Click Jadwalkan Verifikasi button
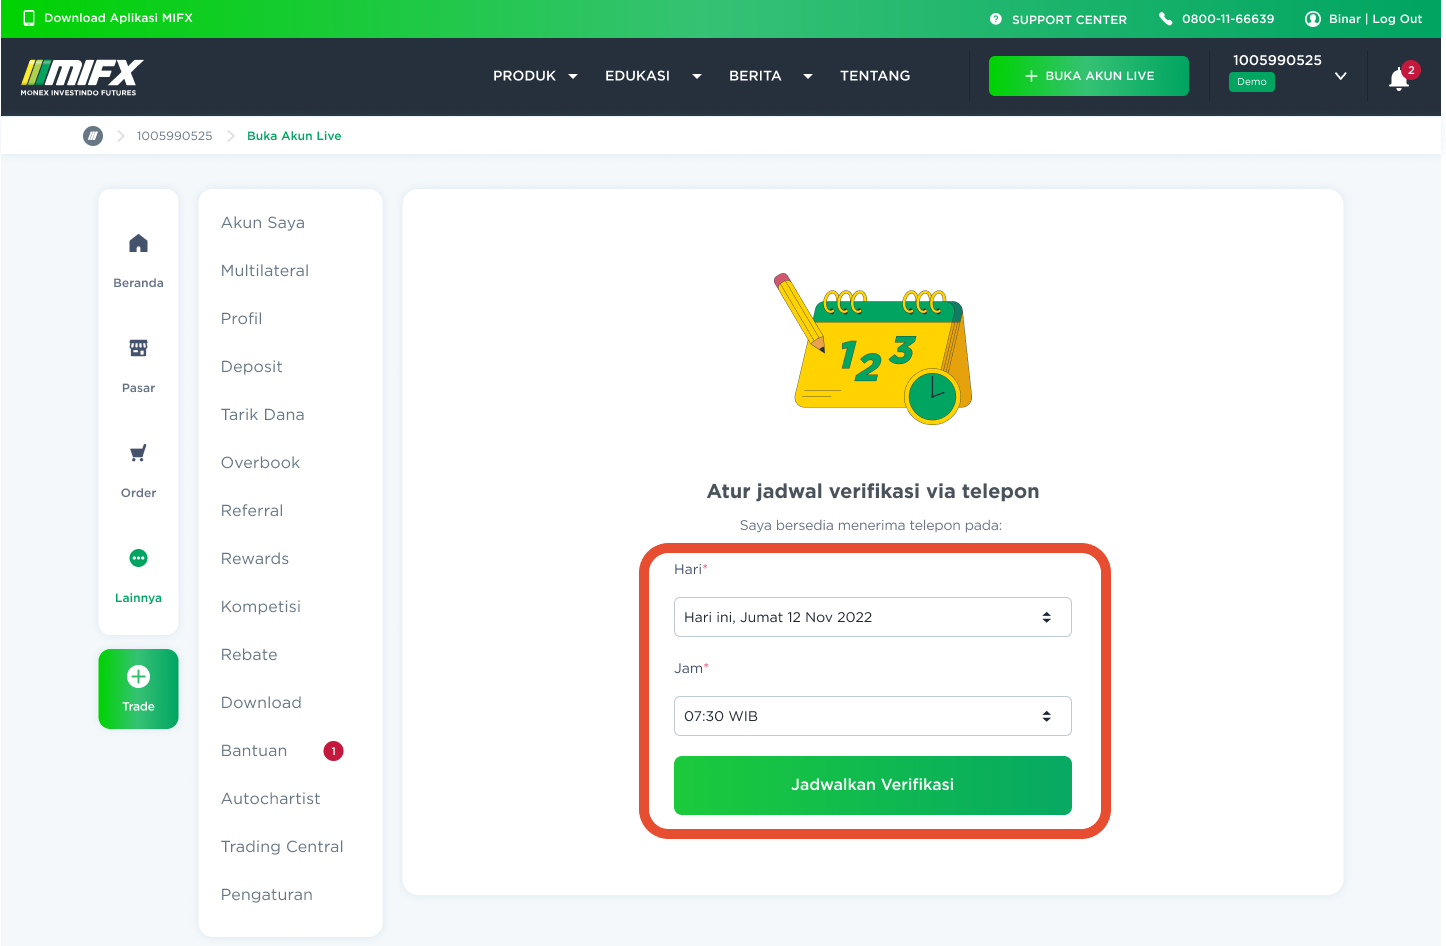Screen dimensions: 1446x946 pos(872,785)
